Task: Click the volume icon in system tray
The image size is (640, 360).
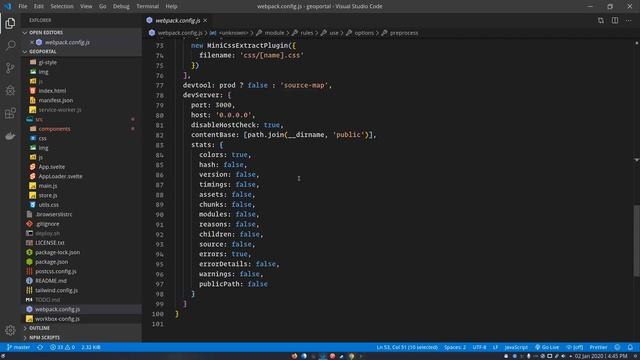Action: (x=563, y=356)
